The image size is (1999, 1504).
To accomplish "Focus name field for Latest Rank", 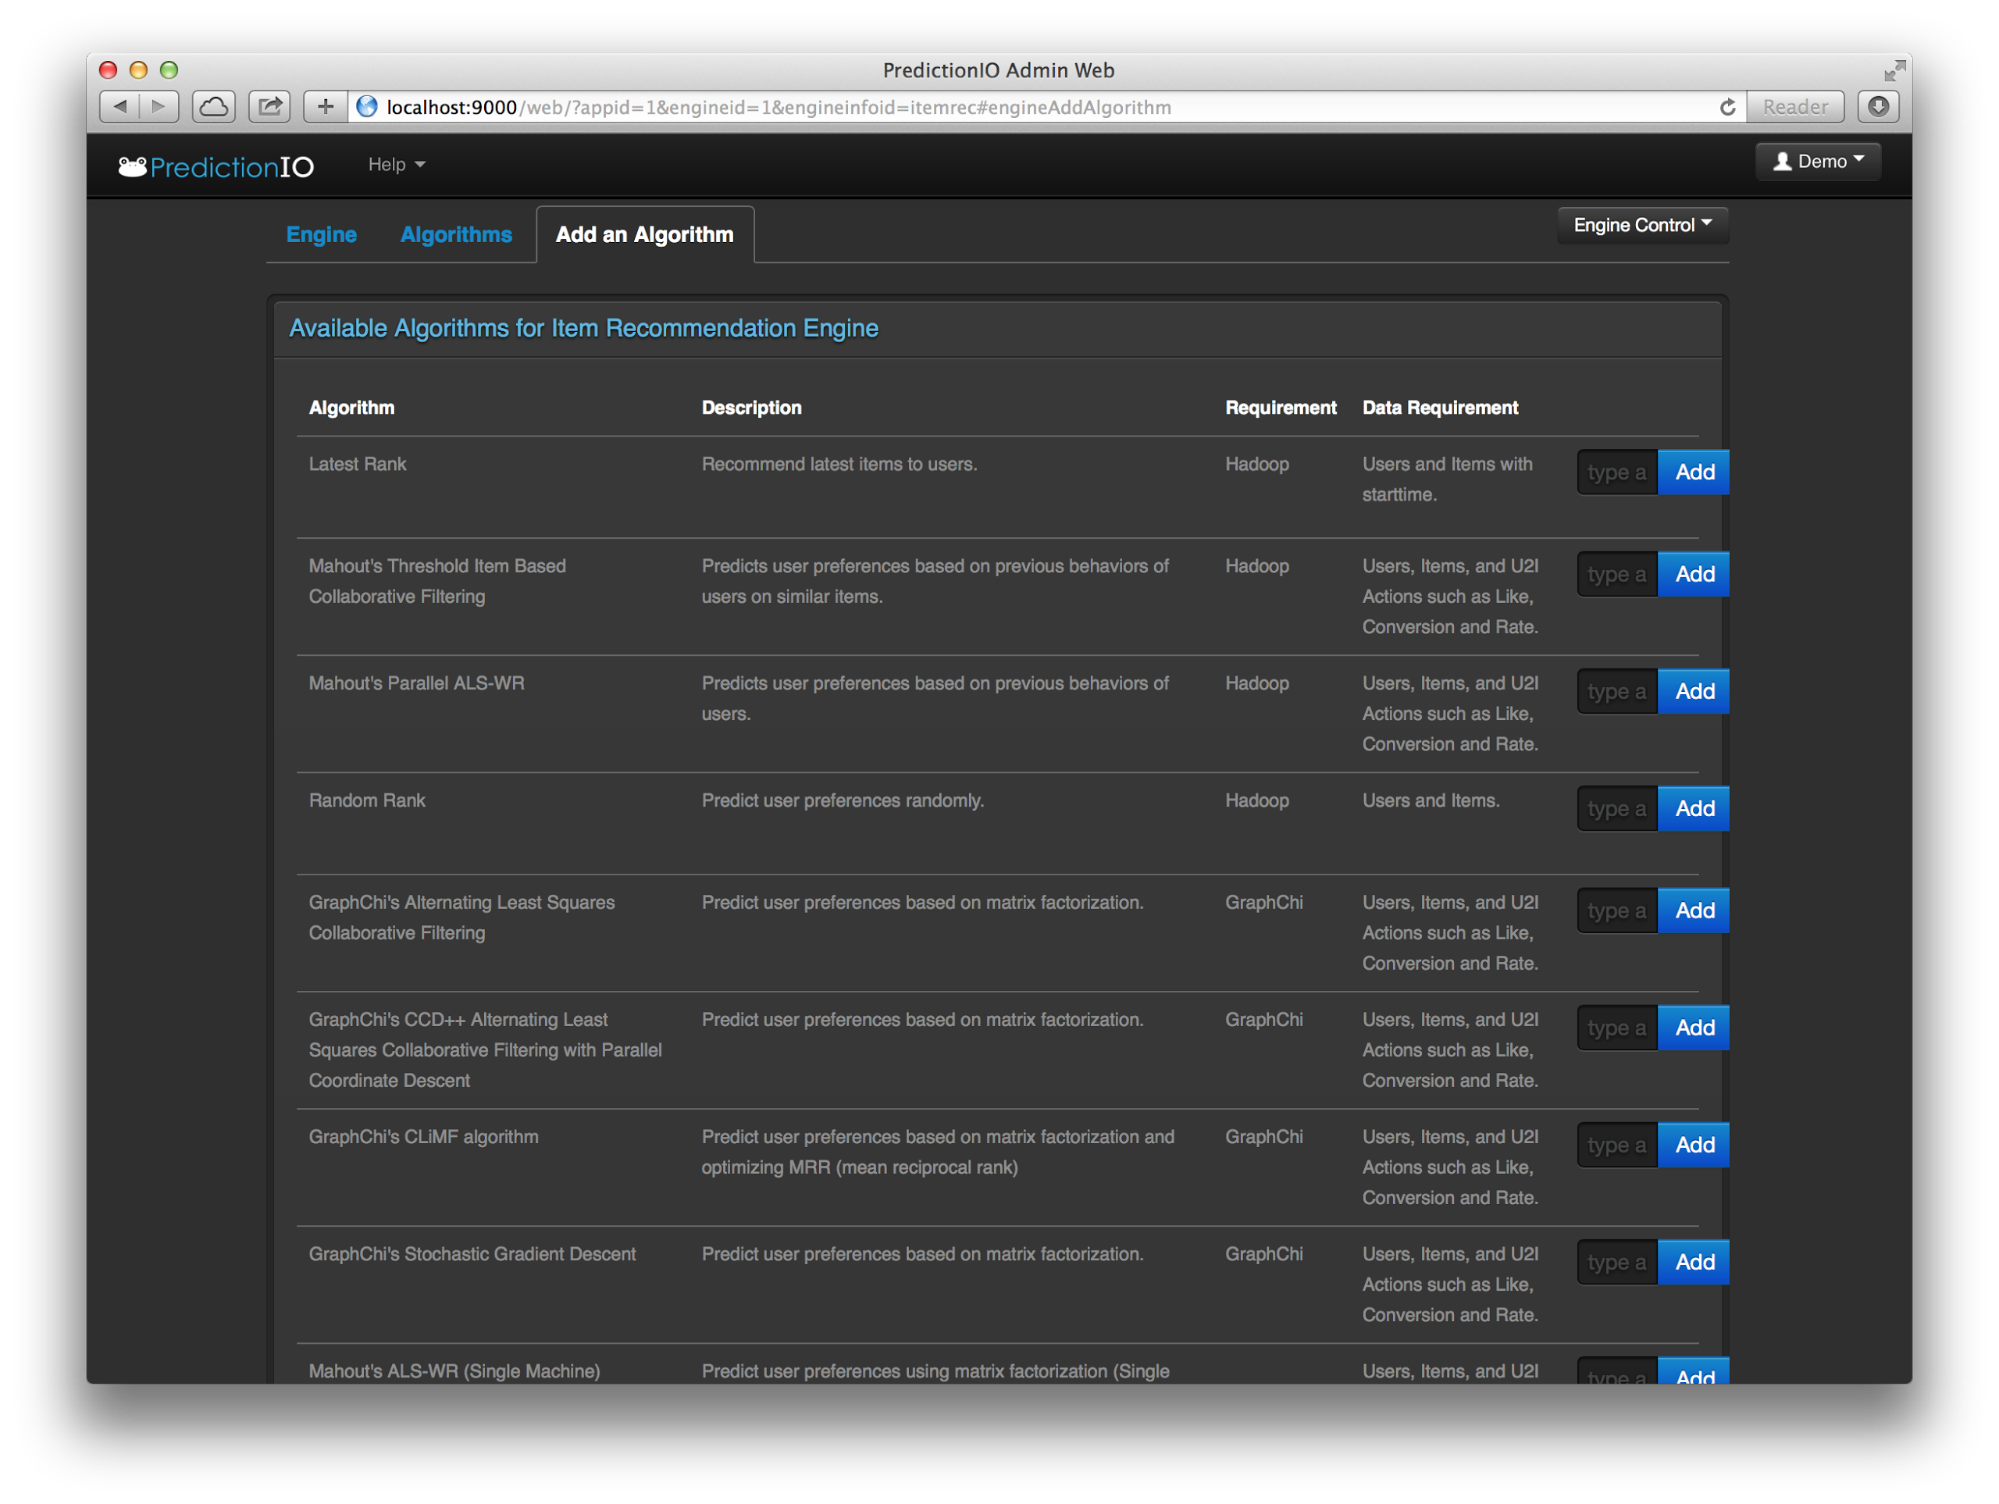I will 1617,472.
